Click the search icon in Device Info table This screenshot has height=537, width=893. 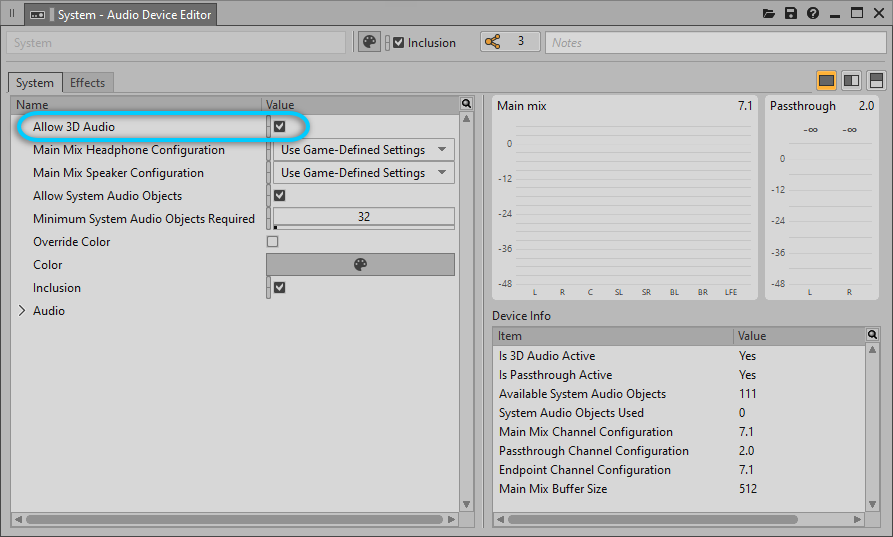(x=873, y=335)
